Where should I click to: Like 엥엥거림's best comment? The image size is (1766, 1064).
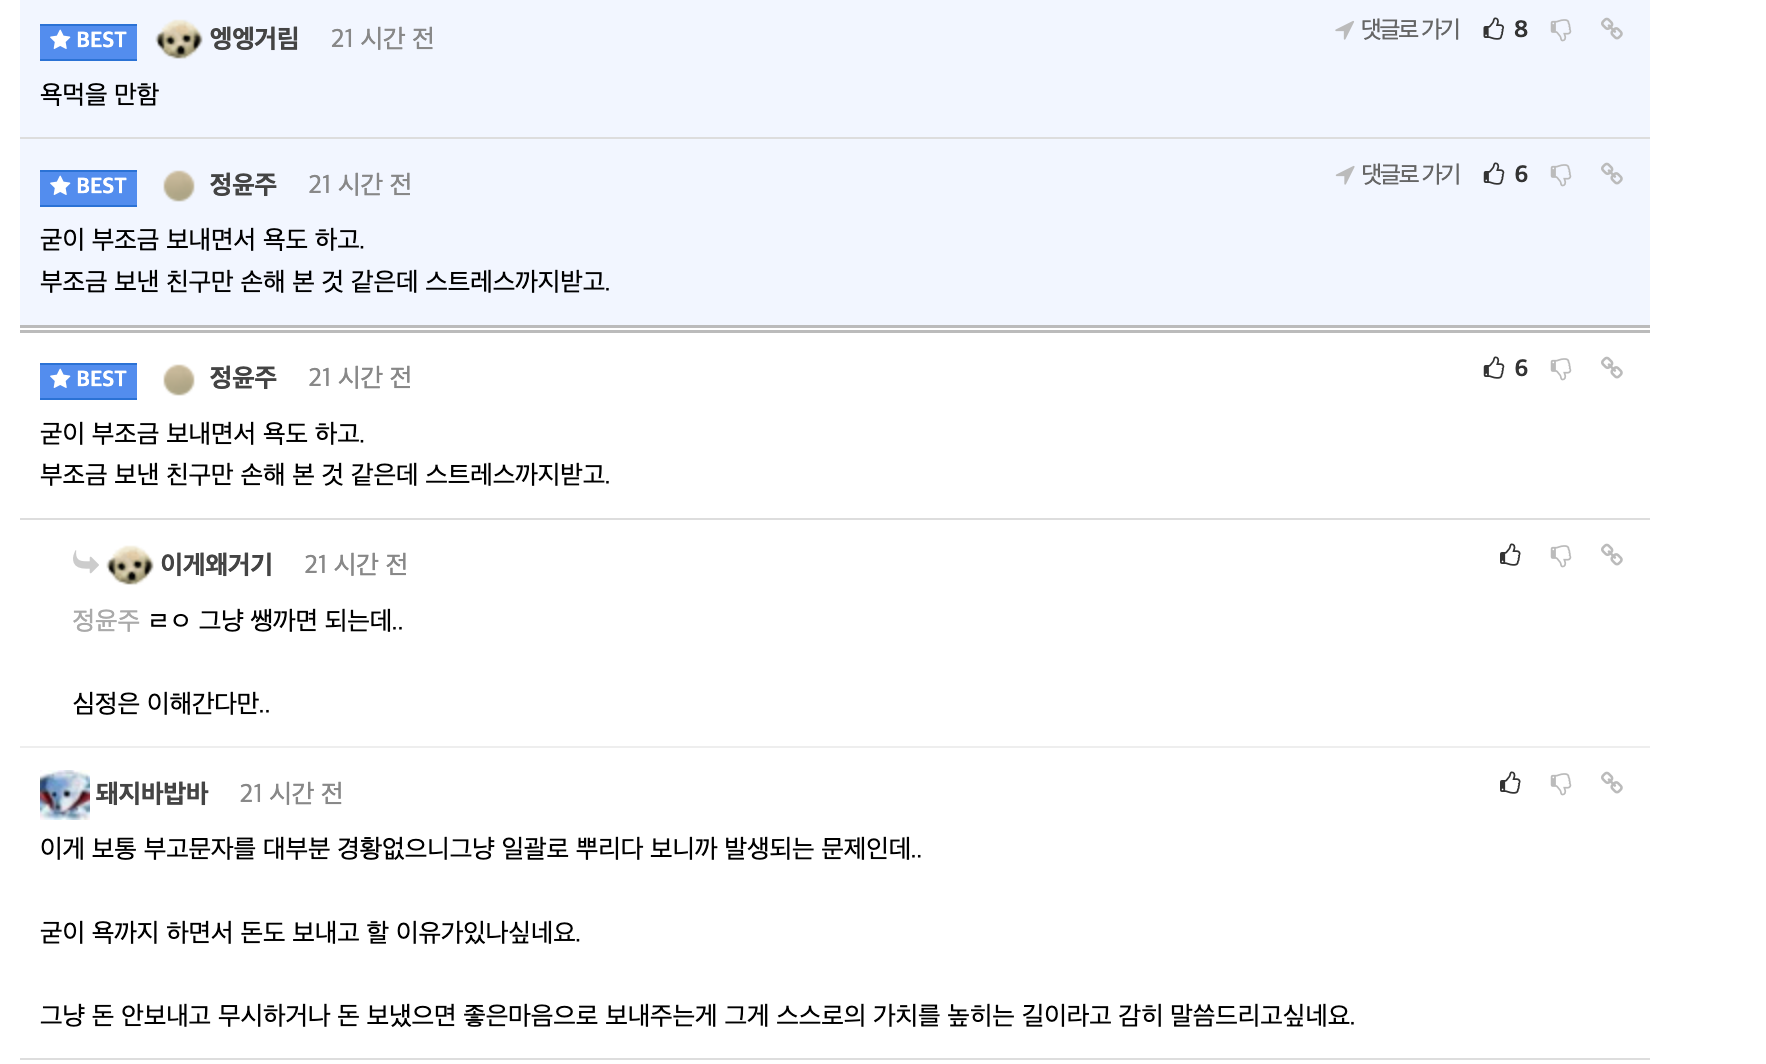[x=1494, y=29]
